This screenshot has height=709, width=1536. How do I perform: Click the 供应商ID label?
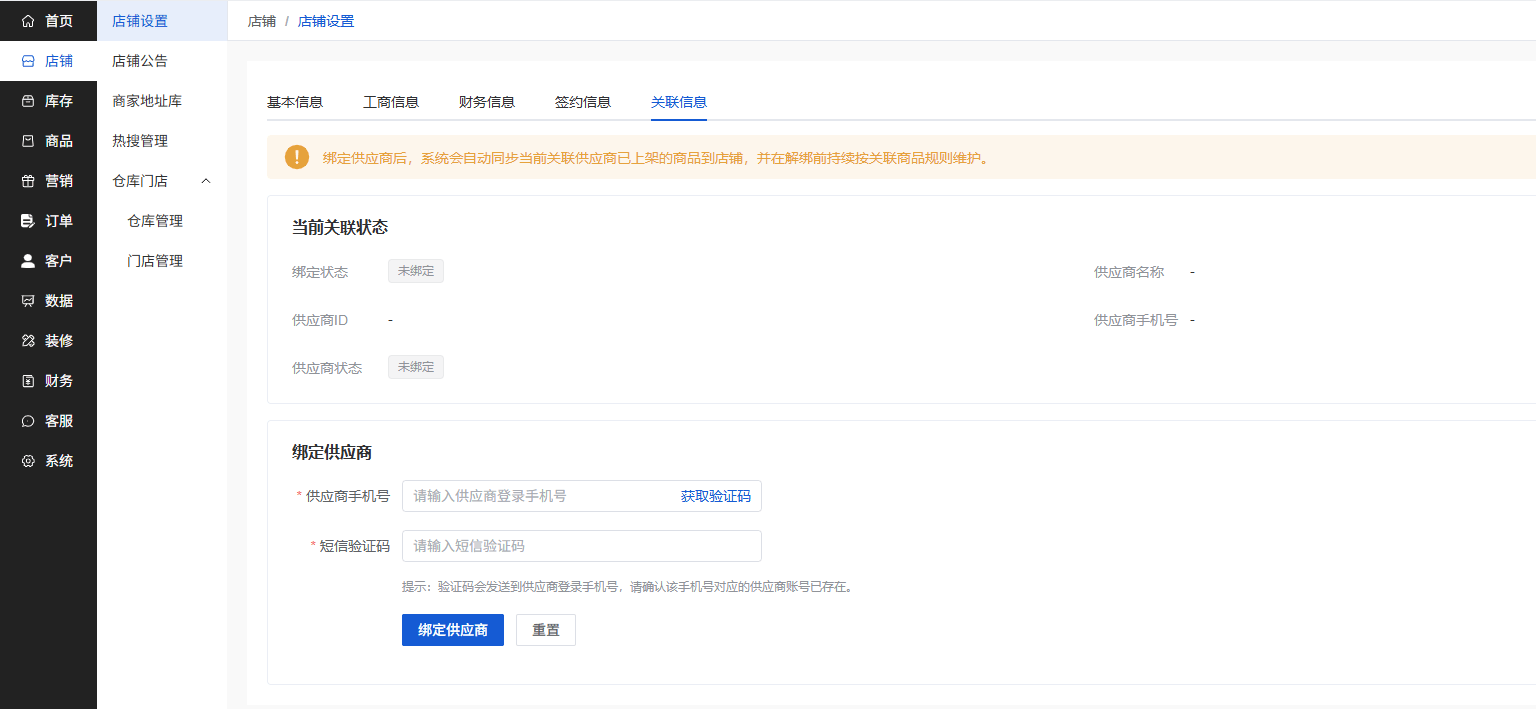[x=320, y=320]
